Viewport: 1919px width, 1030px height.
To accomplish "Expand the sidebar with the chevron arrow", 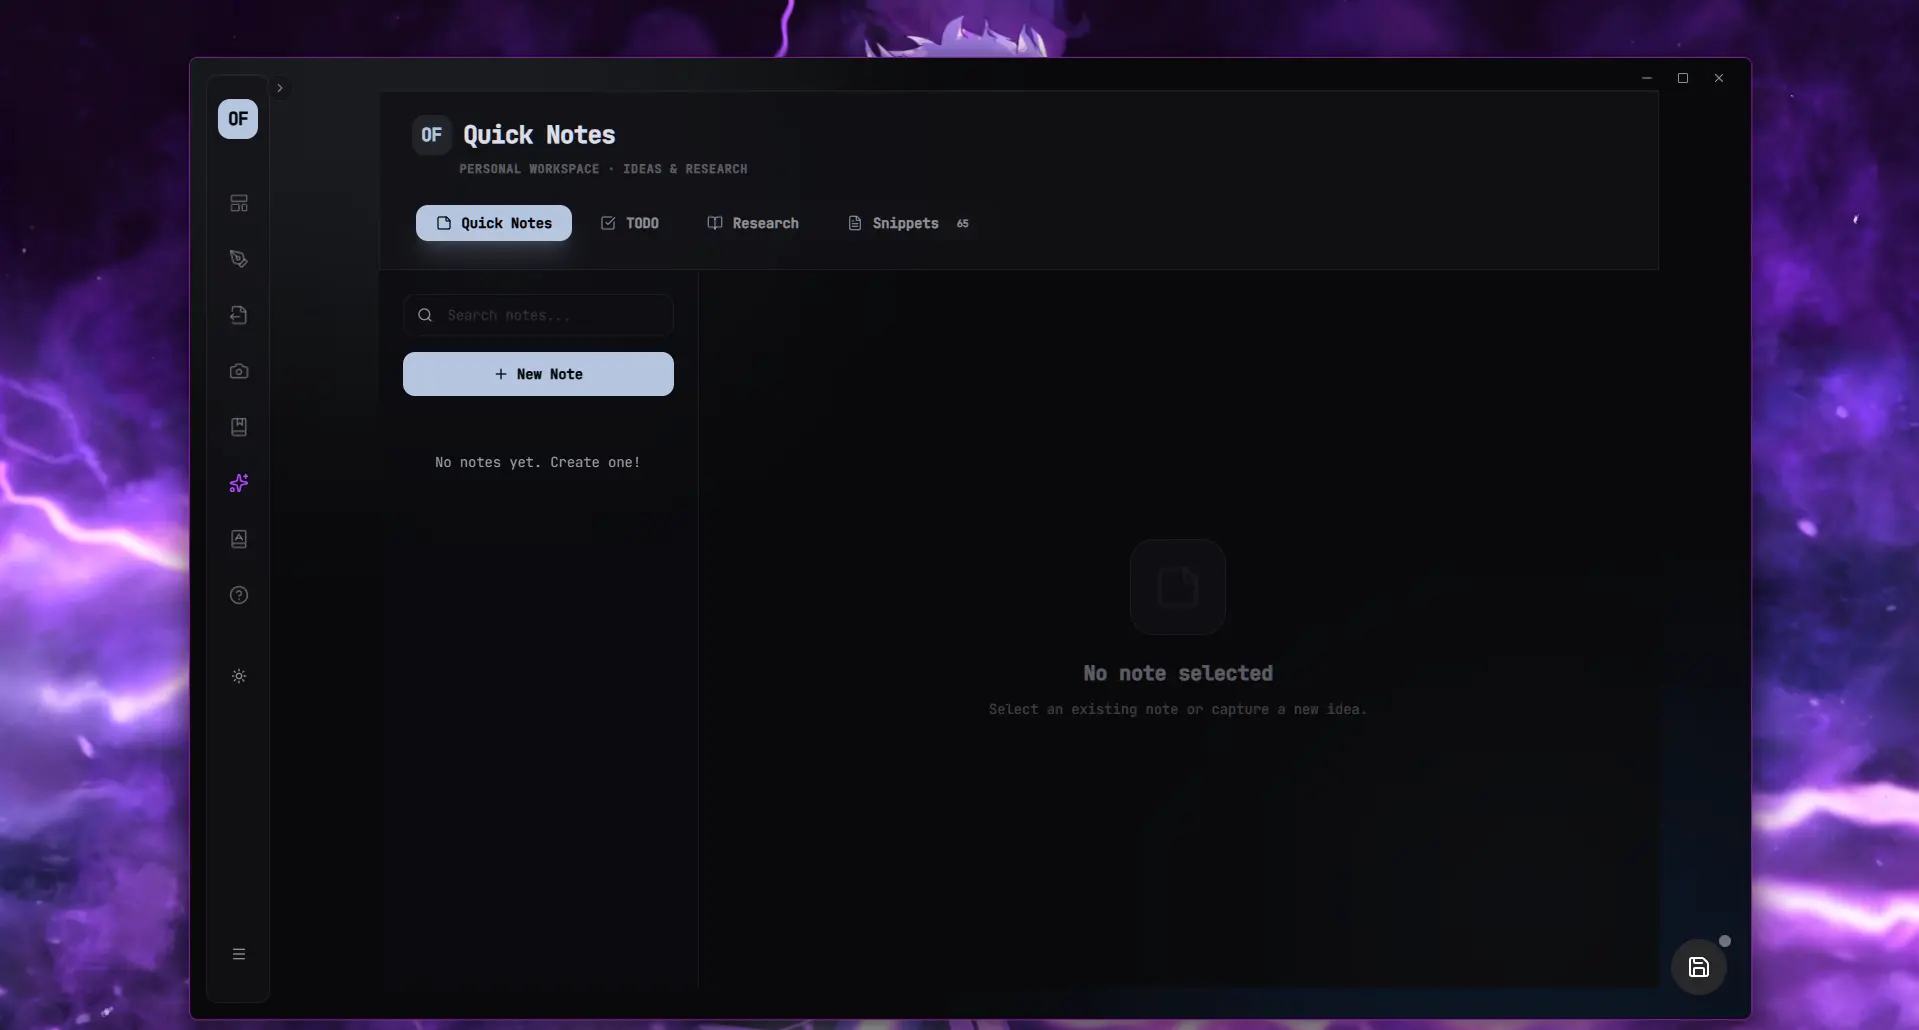I will [x=280, y=88].
